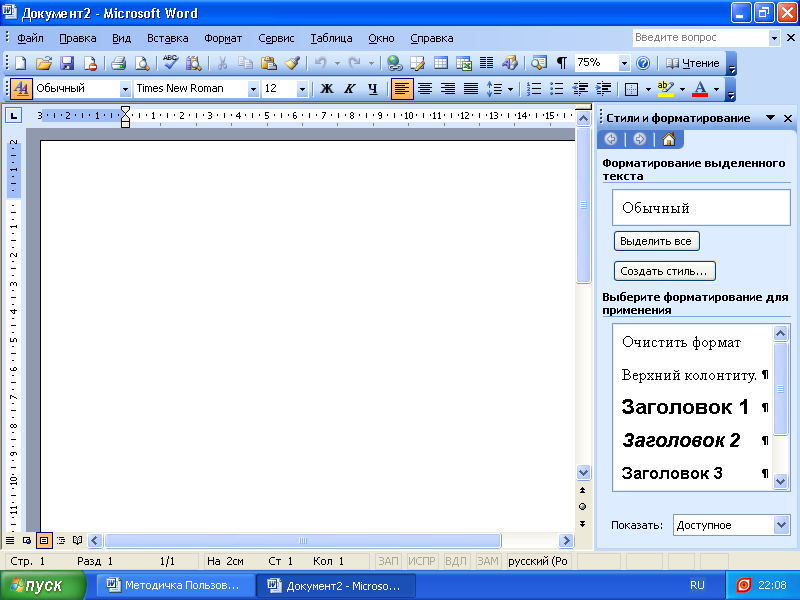800x600 pixels.
Task: Click Создать стиль button
Action: pyautogui.click(x=664, y=271)
